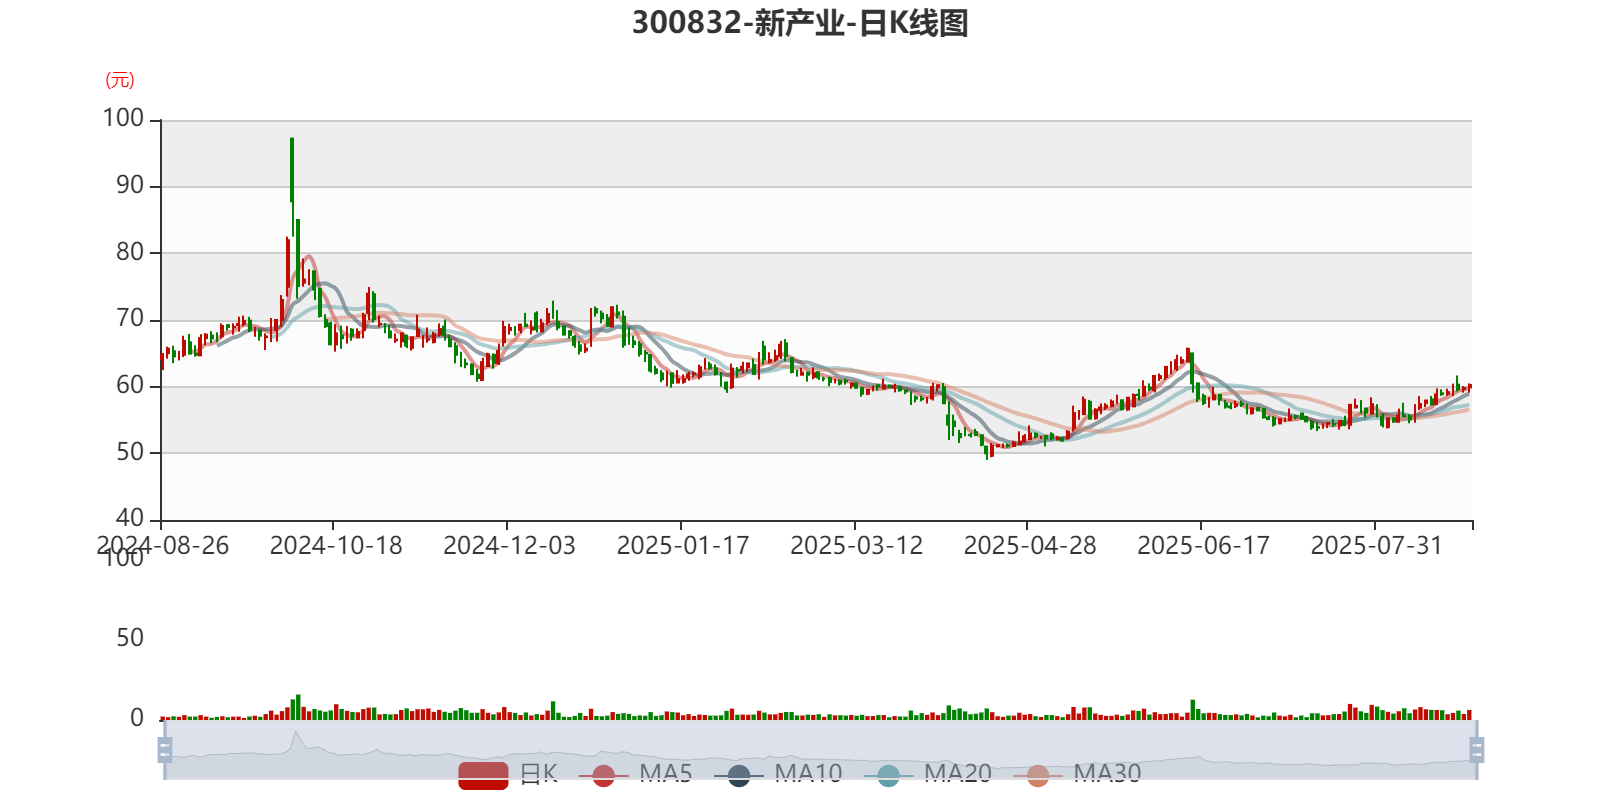
Task: Click the tallest volume bar below the price spike
Action: (x=298, y=707)
